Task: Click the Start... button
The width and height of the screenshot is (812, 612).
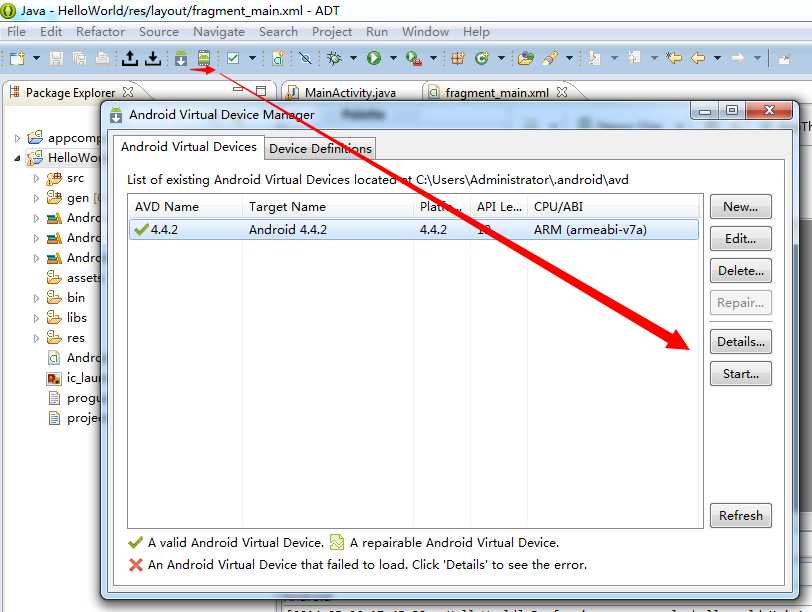Action: click(741, 374)
